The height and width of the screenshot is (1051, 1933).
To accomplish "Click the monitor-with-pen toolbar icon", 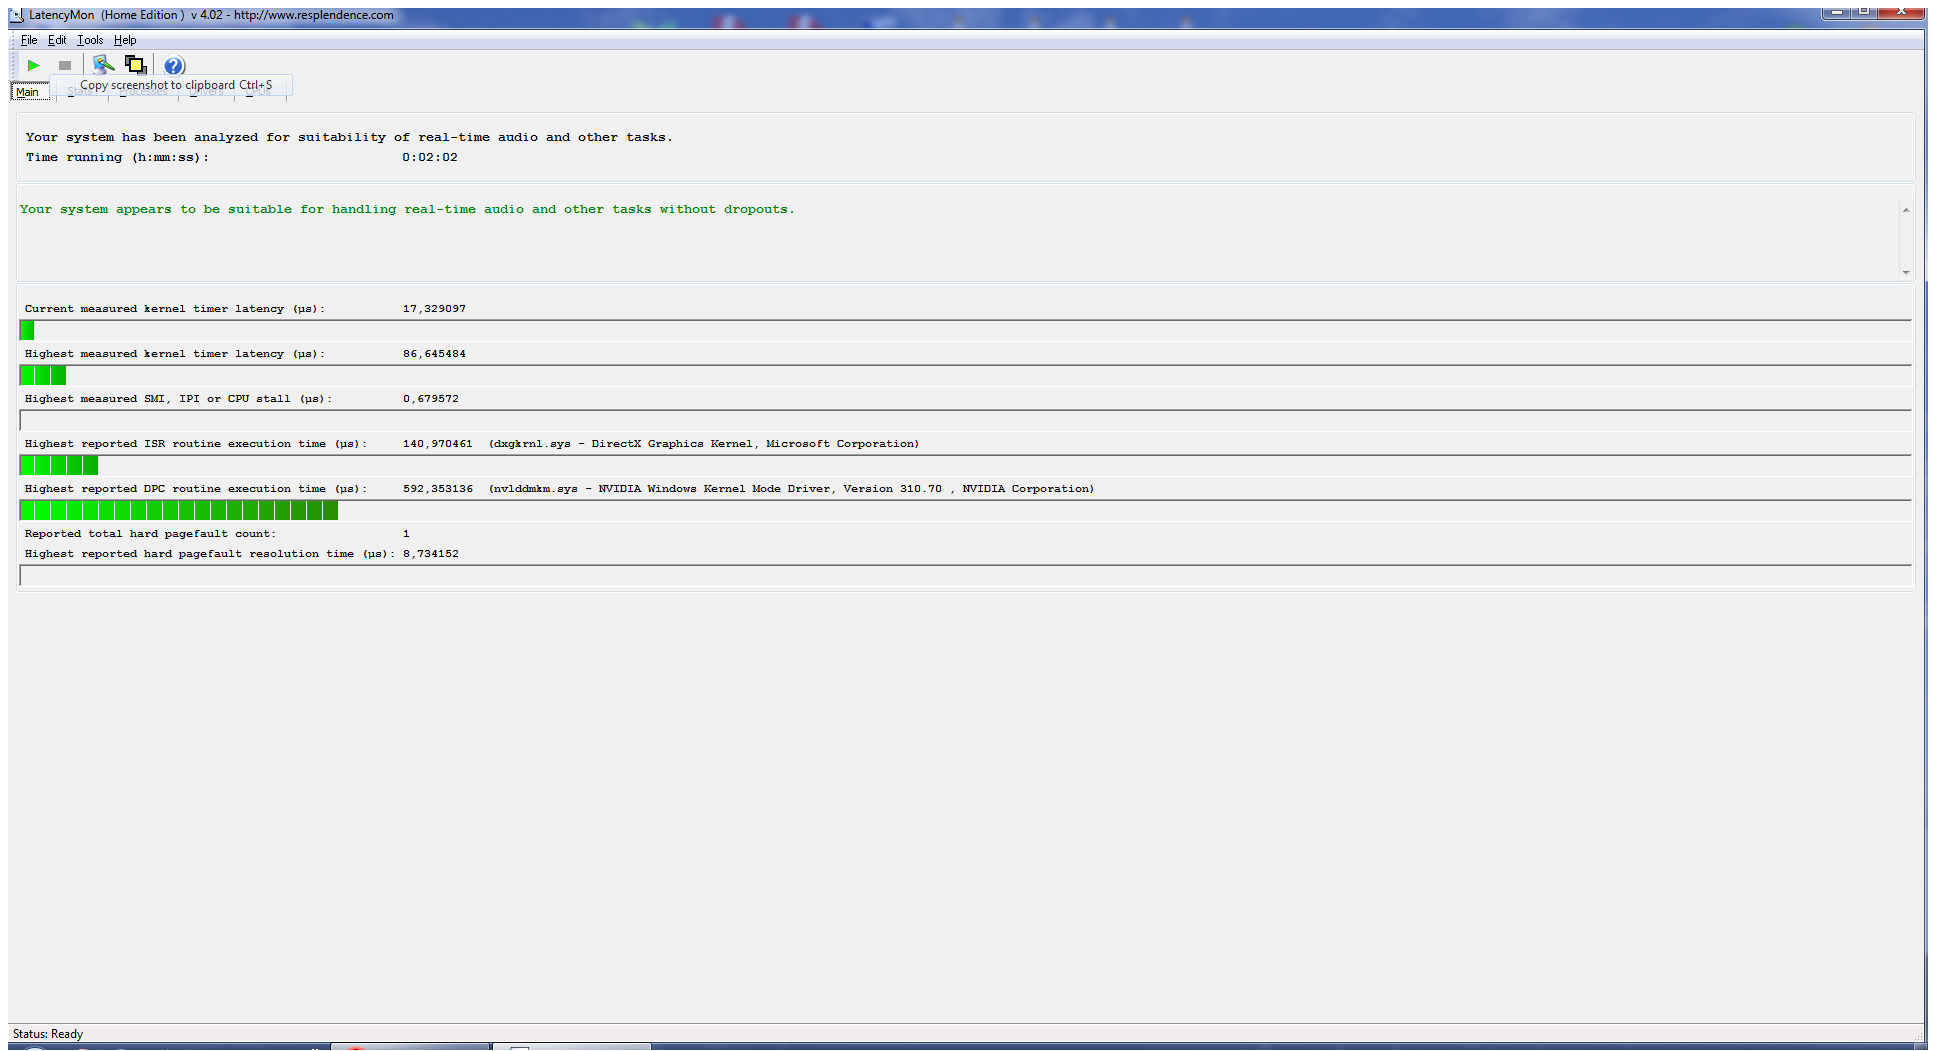I will point(103,65).
